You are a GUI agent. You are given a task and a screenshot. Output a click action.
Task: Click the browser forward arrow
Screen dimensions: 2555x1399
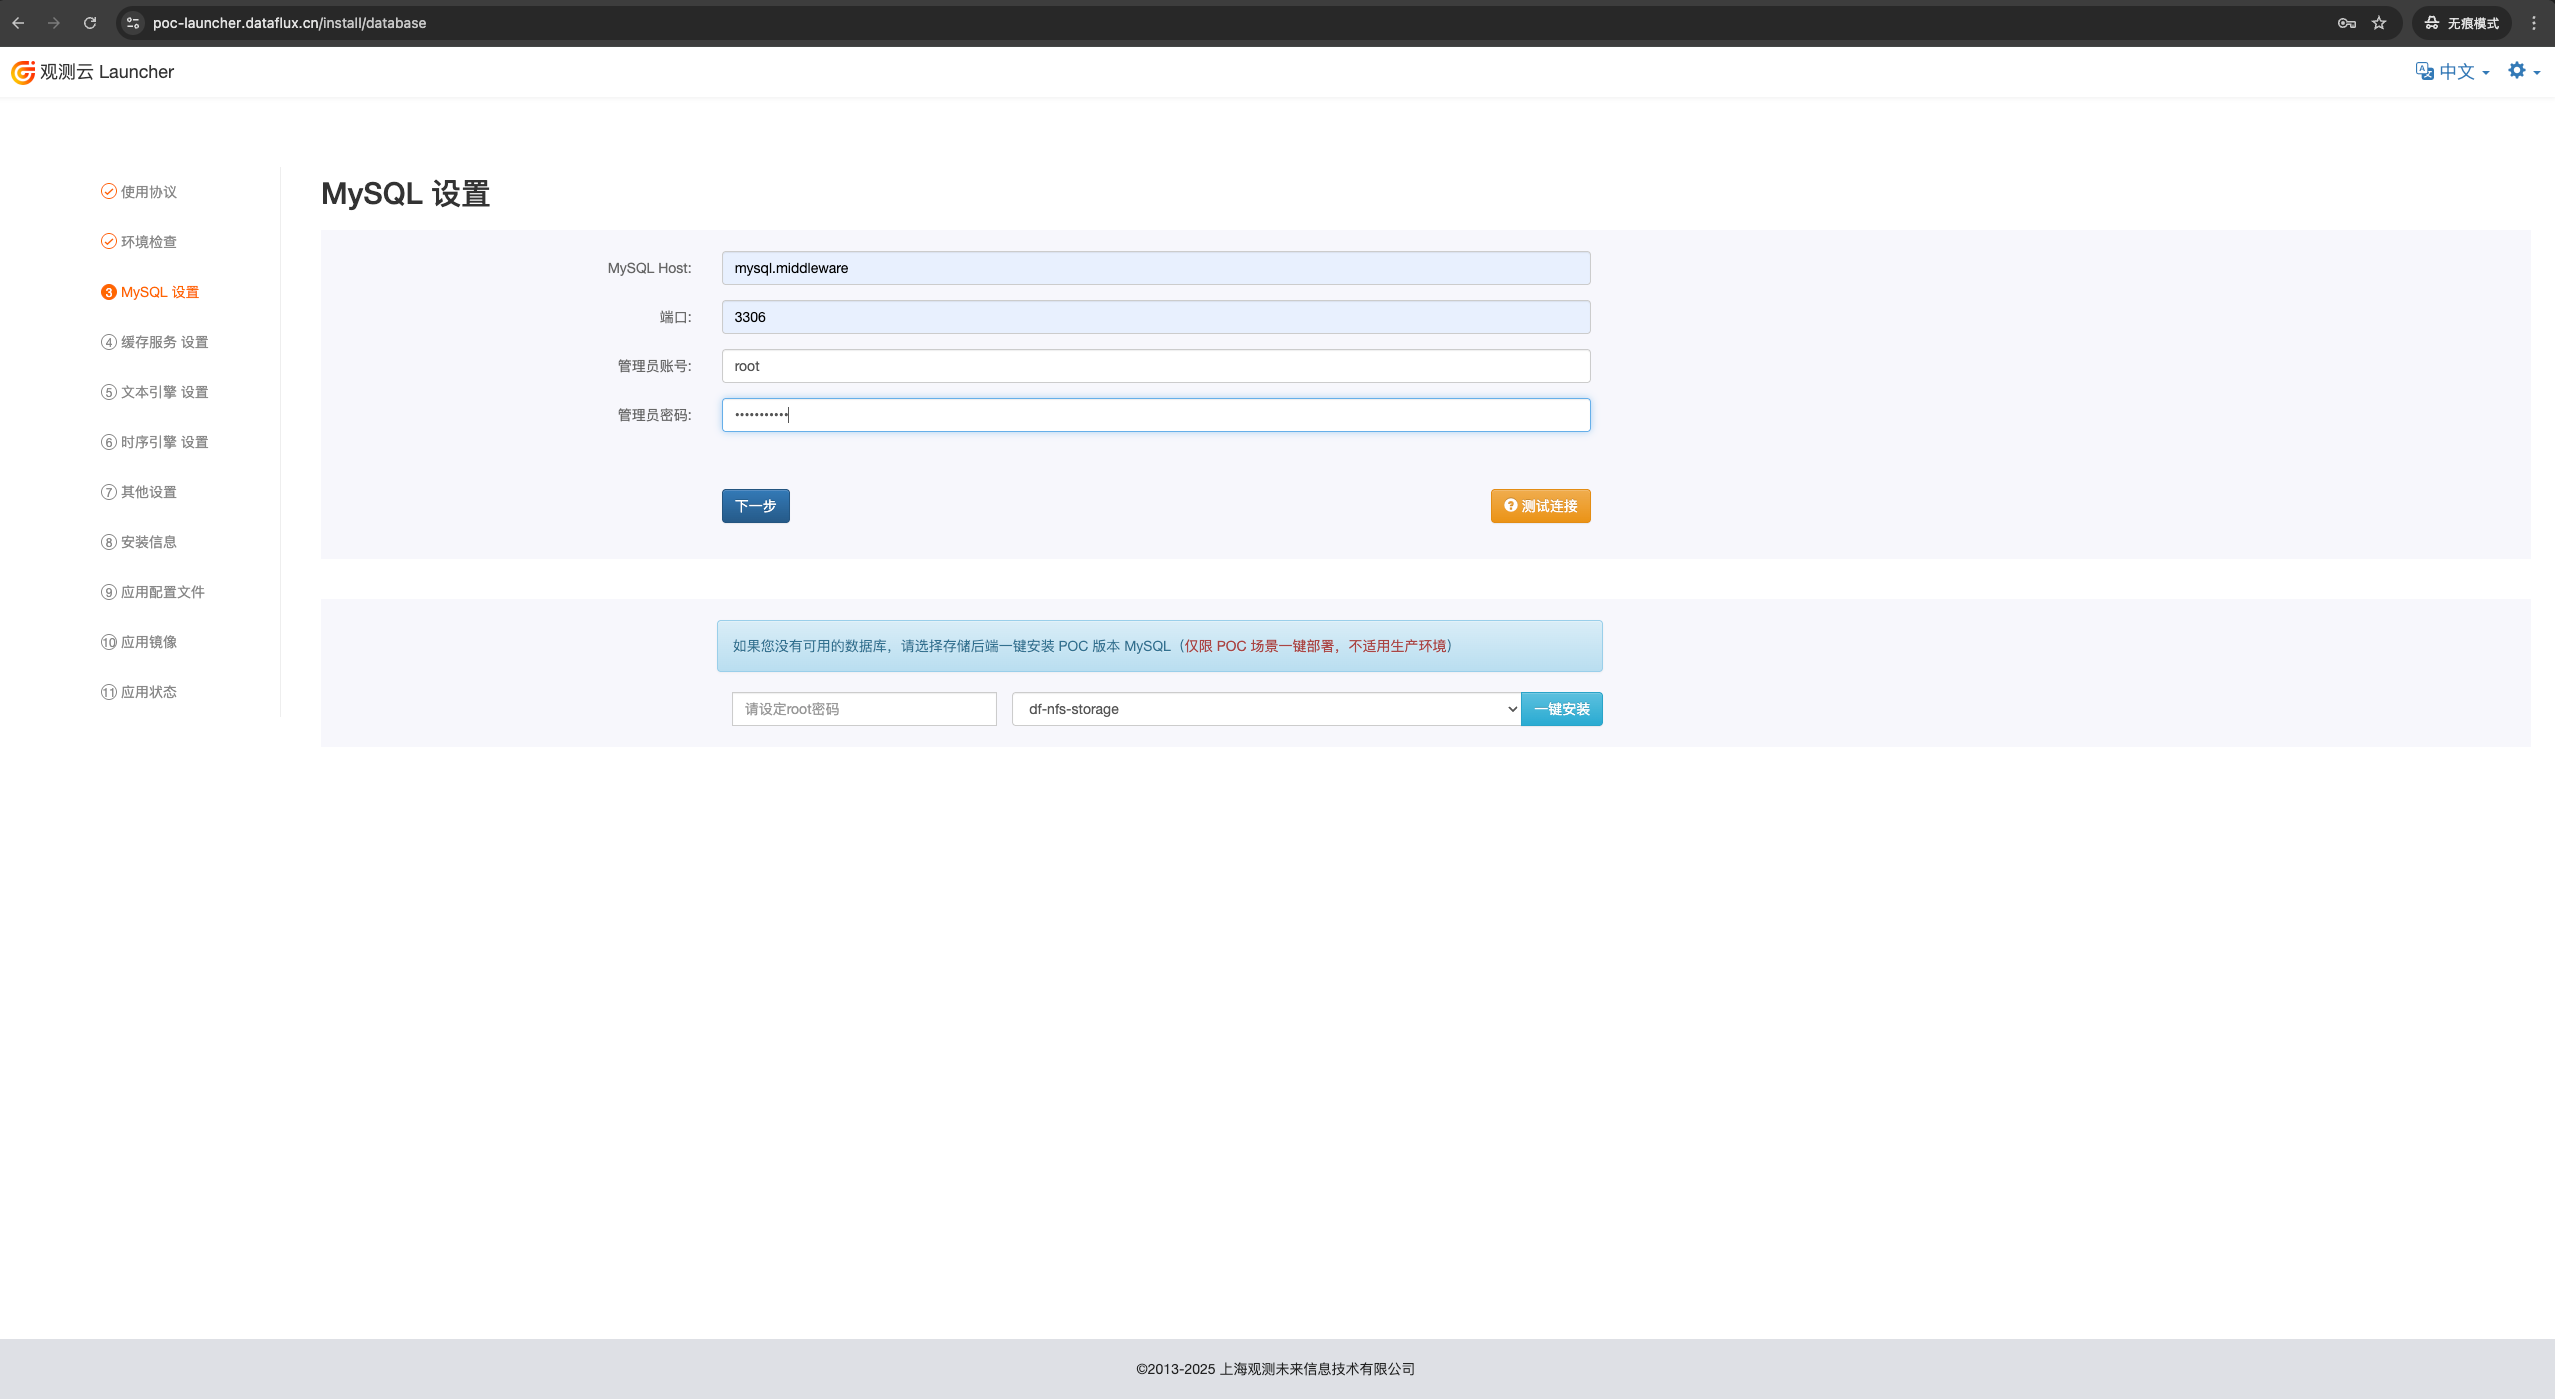(54, 23)
